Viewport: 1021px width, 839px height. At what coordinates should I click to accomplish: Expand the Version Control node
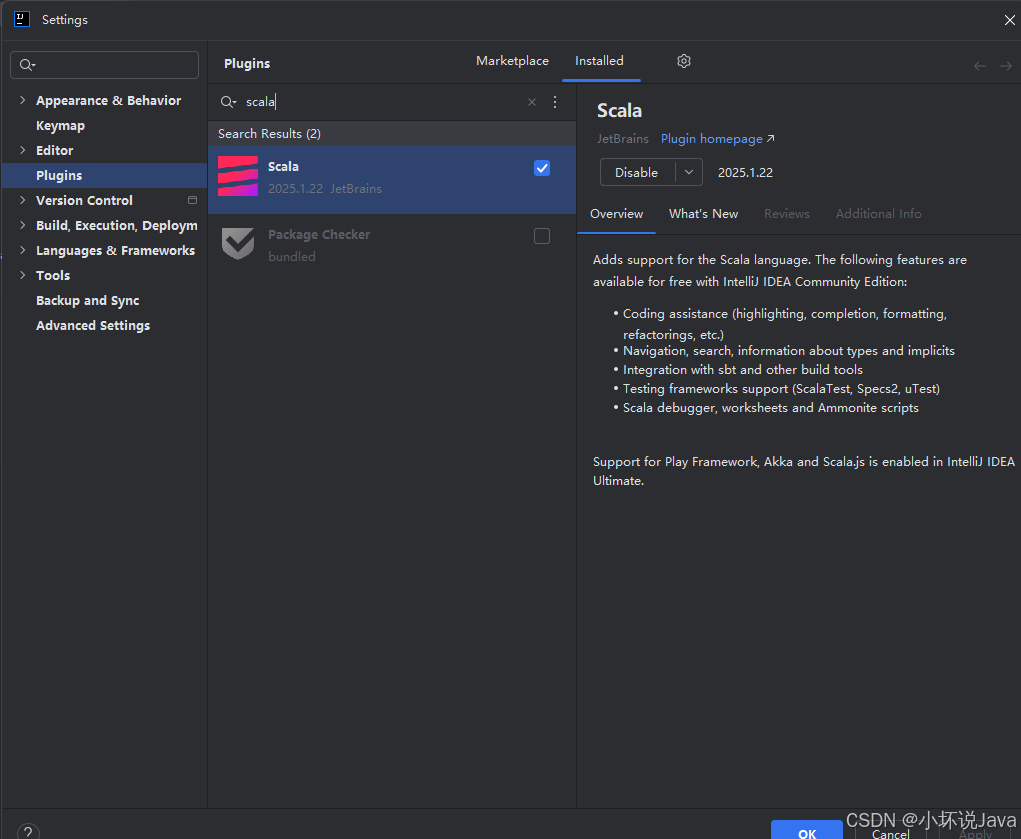click(x=23, y=200)
